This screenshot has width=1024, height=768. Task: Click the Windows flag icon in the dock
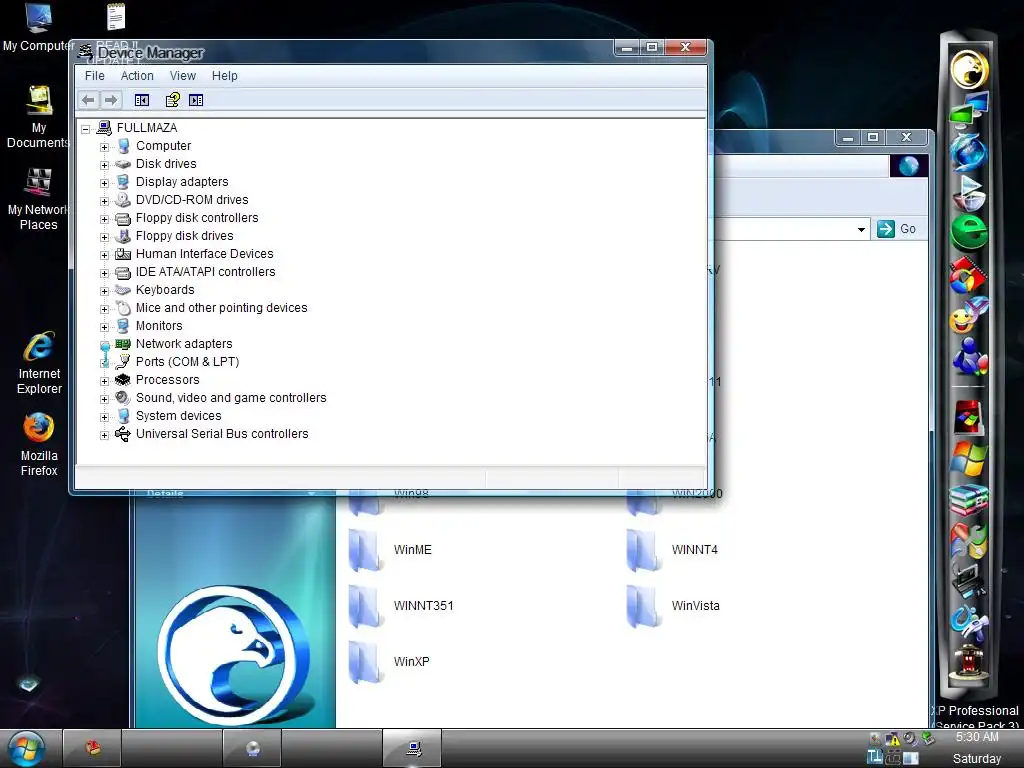point(969,458)
